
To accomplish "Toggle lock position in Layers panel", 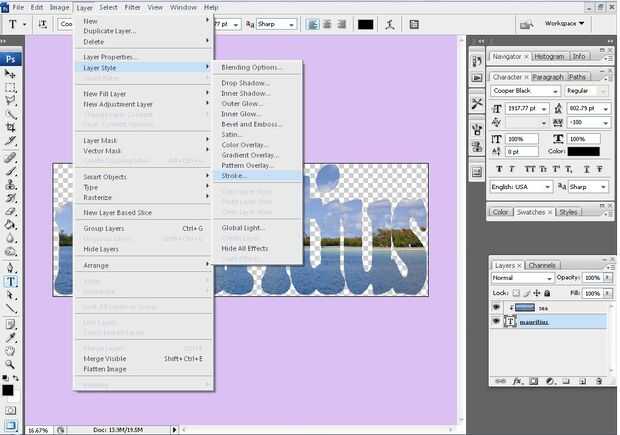I will click(537, 293).
